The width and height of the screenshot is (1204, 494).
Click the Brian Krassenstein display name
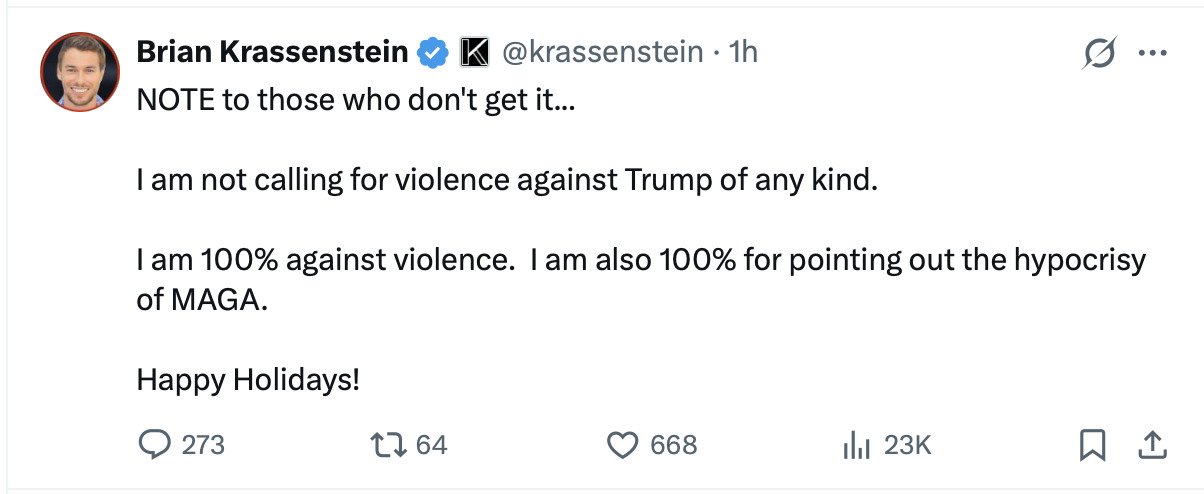(271, 52)
